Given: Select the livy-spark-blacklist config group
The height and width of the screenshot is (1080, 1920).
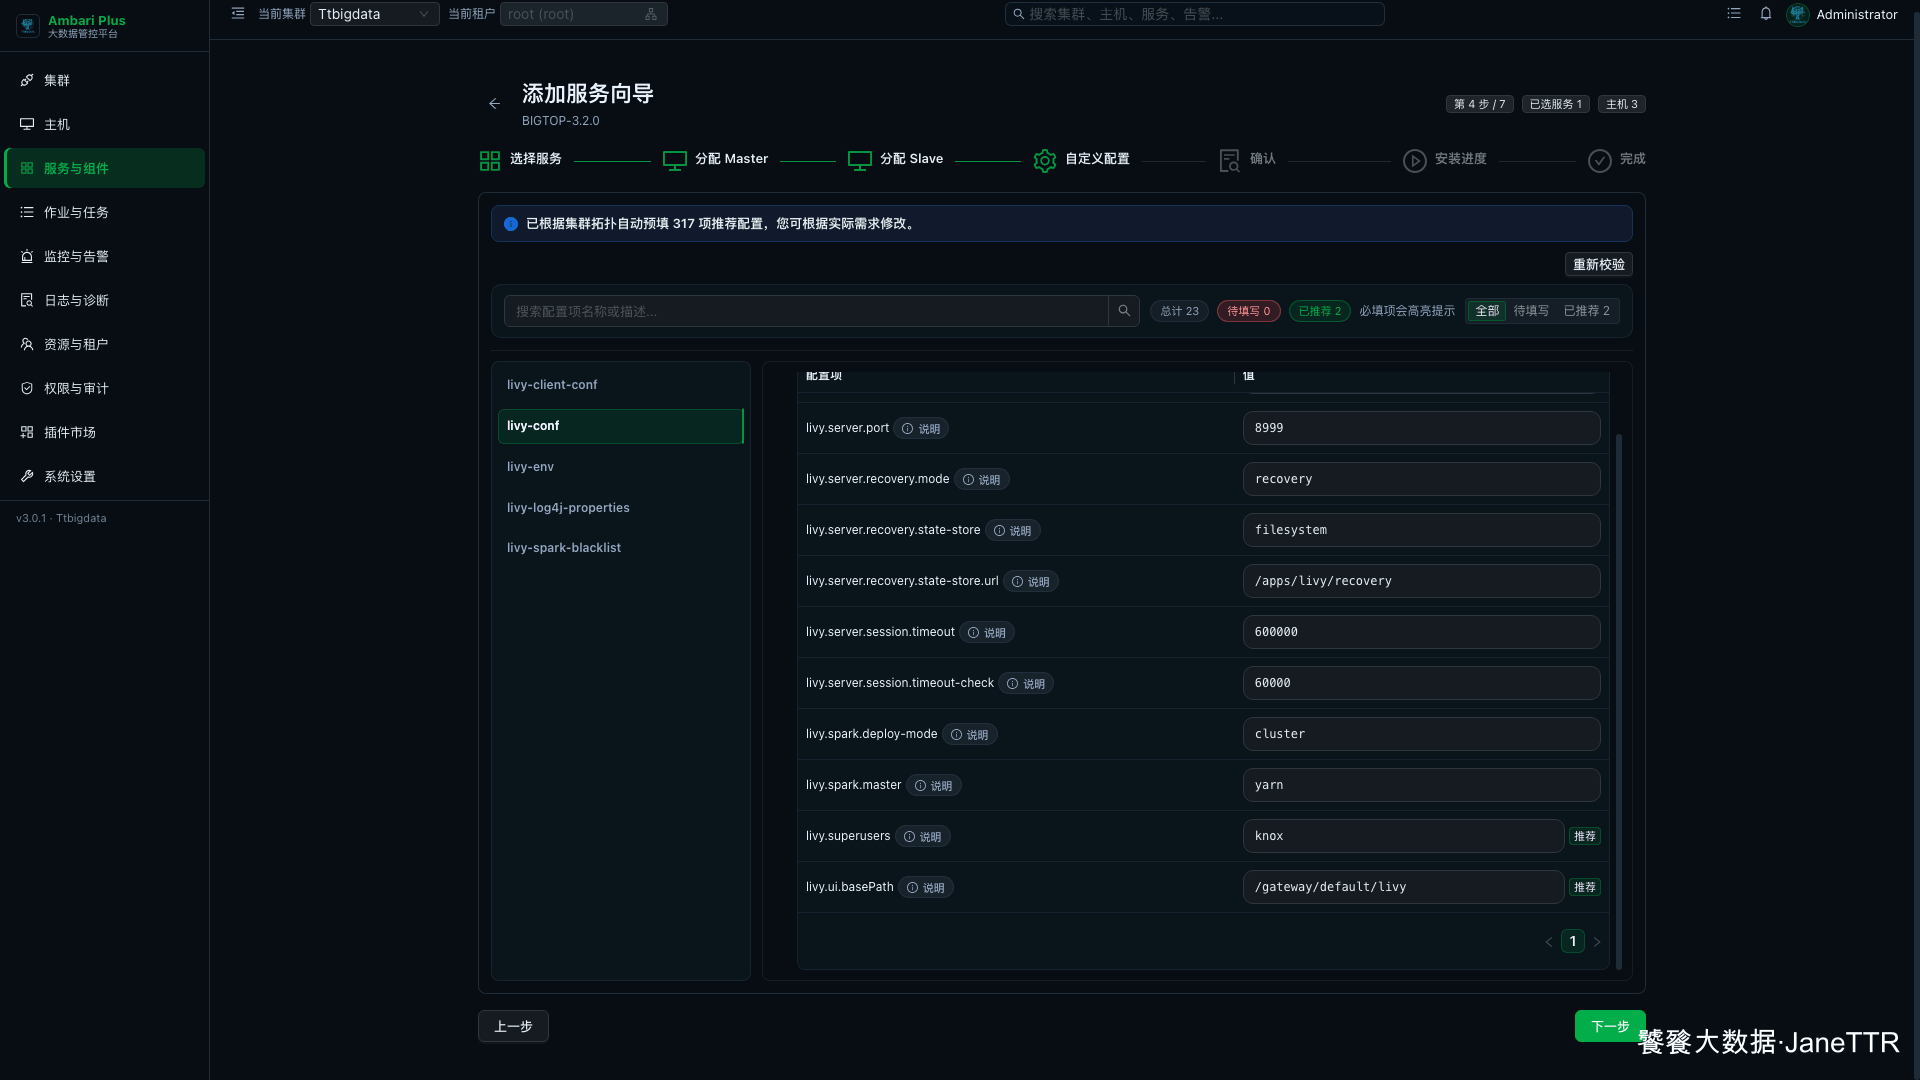Looking at the screenshot, I should point(620,548).
